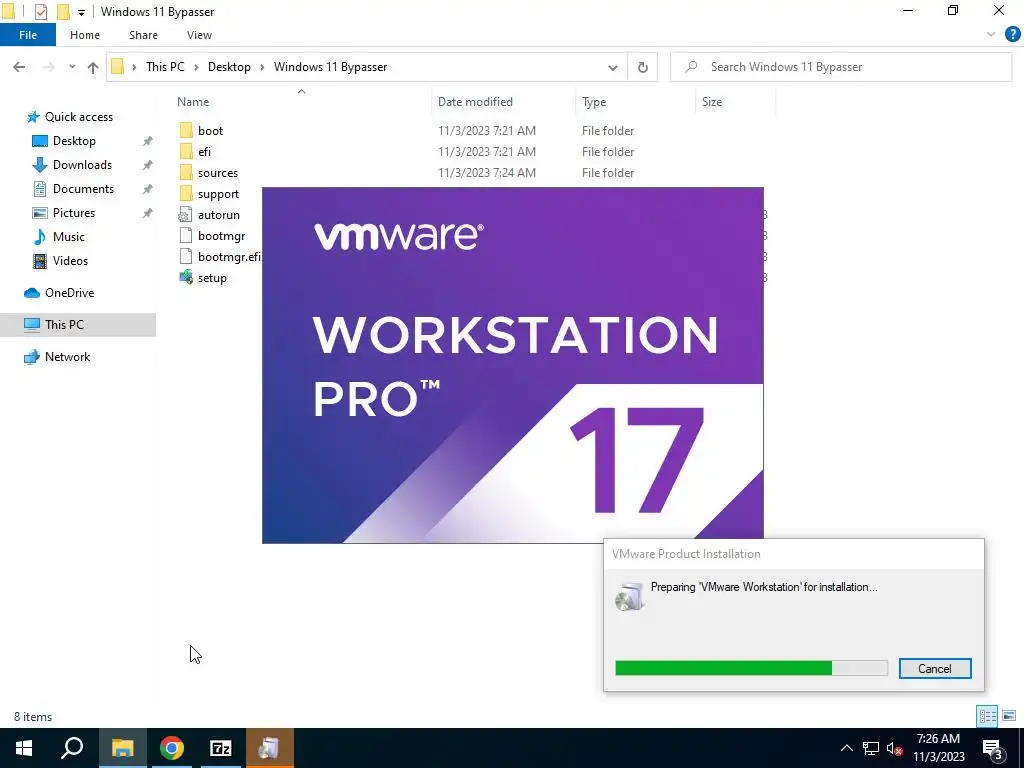The width and height of the screenshot is (1024, 768).
Task: Select the sources folder
Action: [217, 173]
